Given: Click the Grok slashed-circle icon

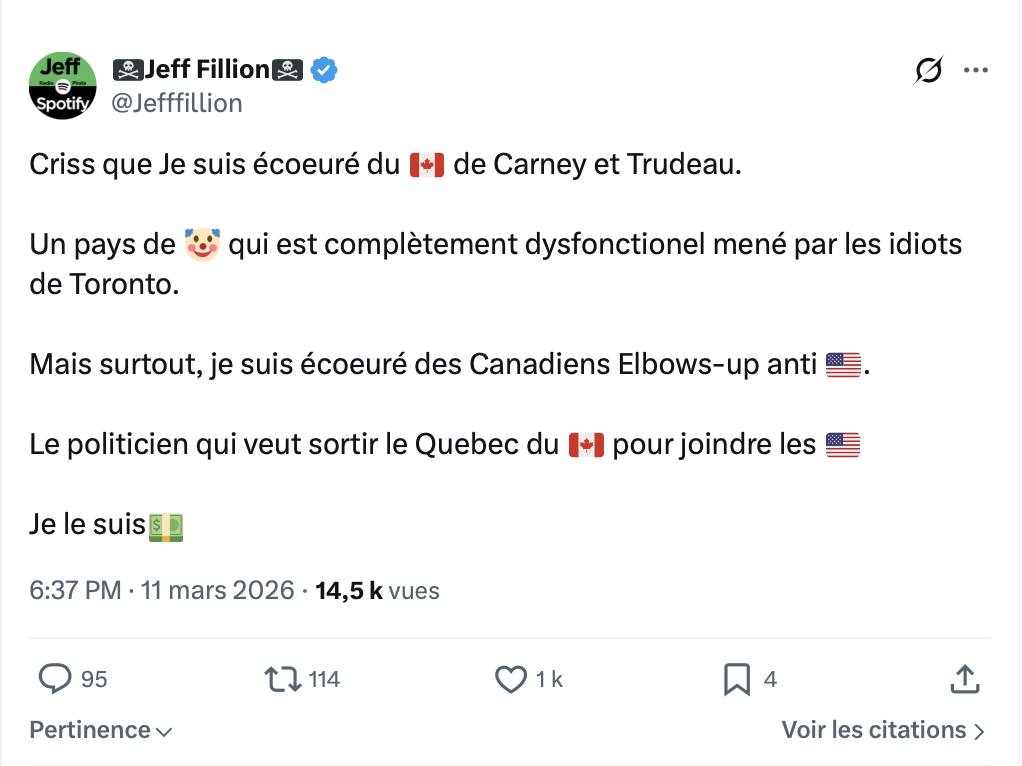Looking at the screenshot, I should (x=929, y=71).
